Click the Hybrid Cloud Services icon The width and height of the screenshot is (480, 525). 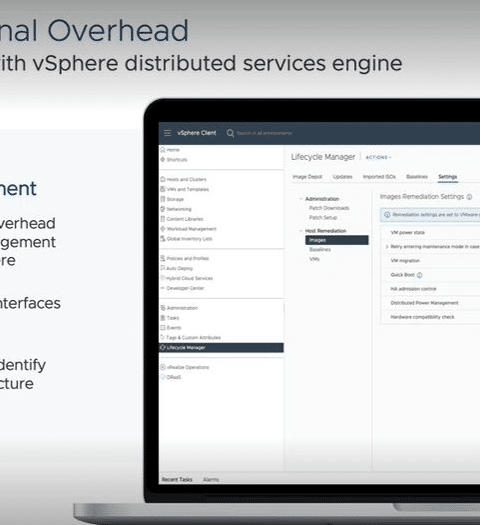click(163, 278)
